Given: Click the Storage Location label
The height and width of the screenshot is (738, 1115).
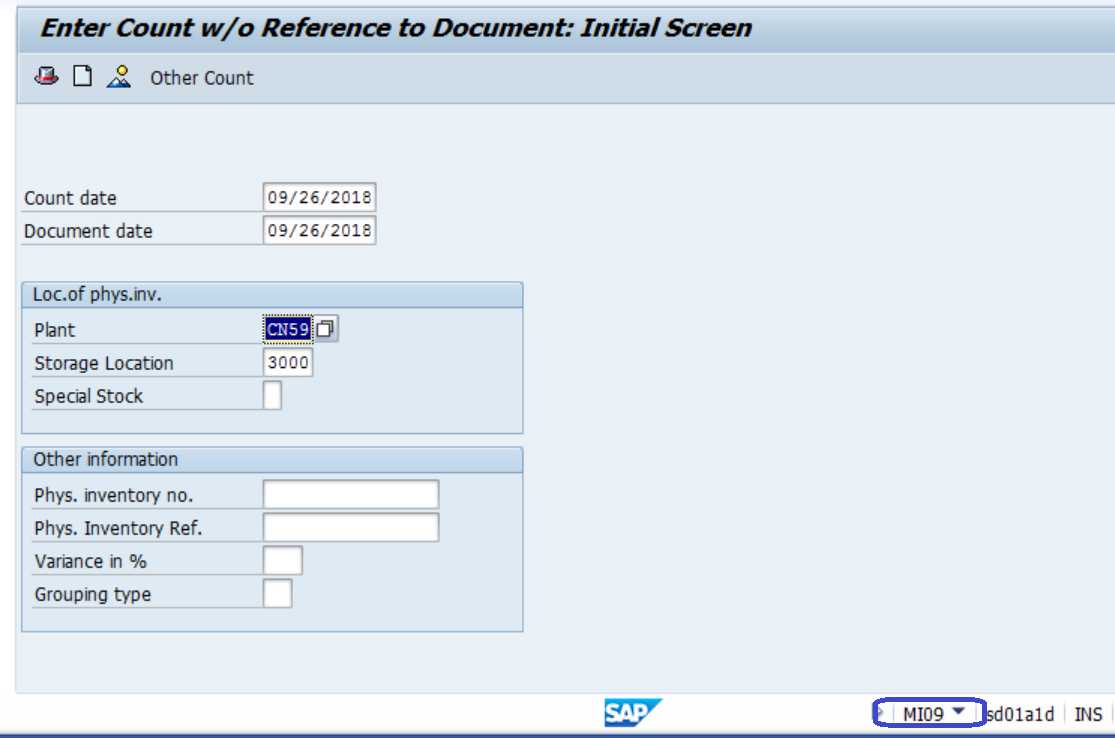Looking at the screenshot, I should pyautogui.click(x=104, y=363).
